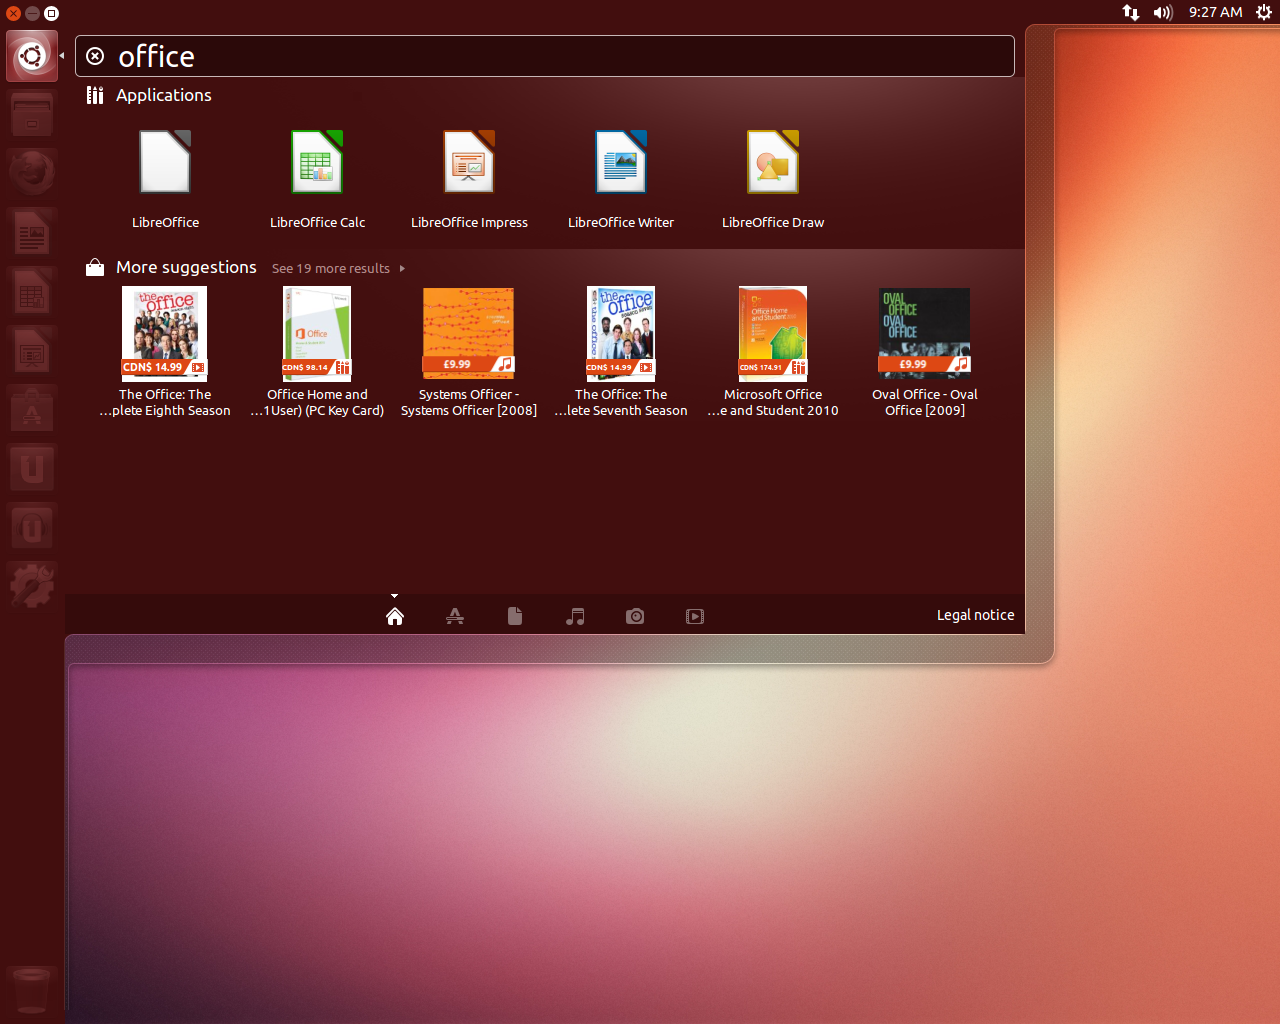Show the 9:27 AM clock calendar
Screen dimensions: 1280x1024
[x=1215, y=12]
